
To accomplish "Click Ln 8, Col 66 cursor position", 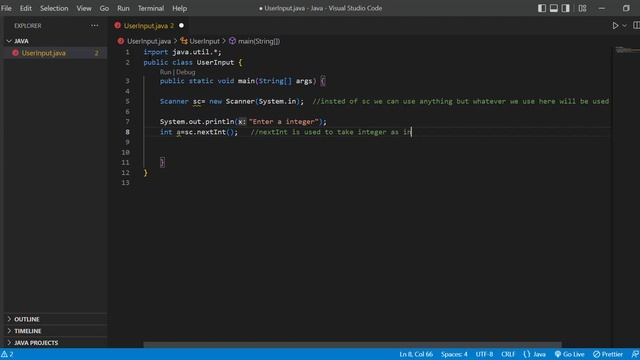I will point(416,354).
